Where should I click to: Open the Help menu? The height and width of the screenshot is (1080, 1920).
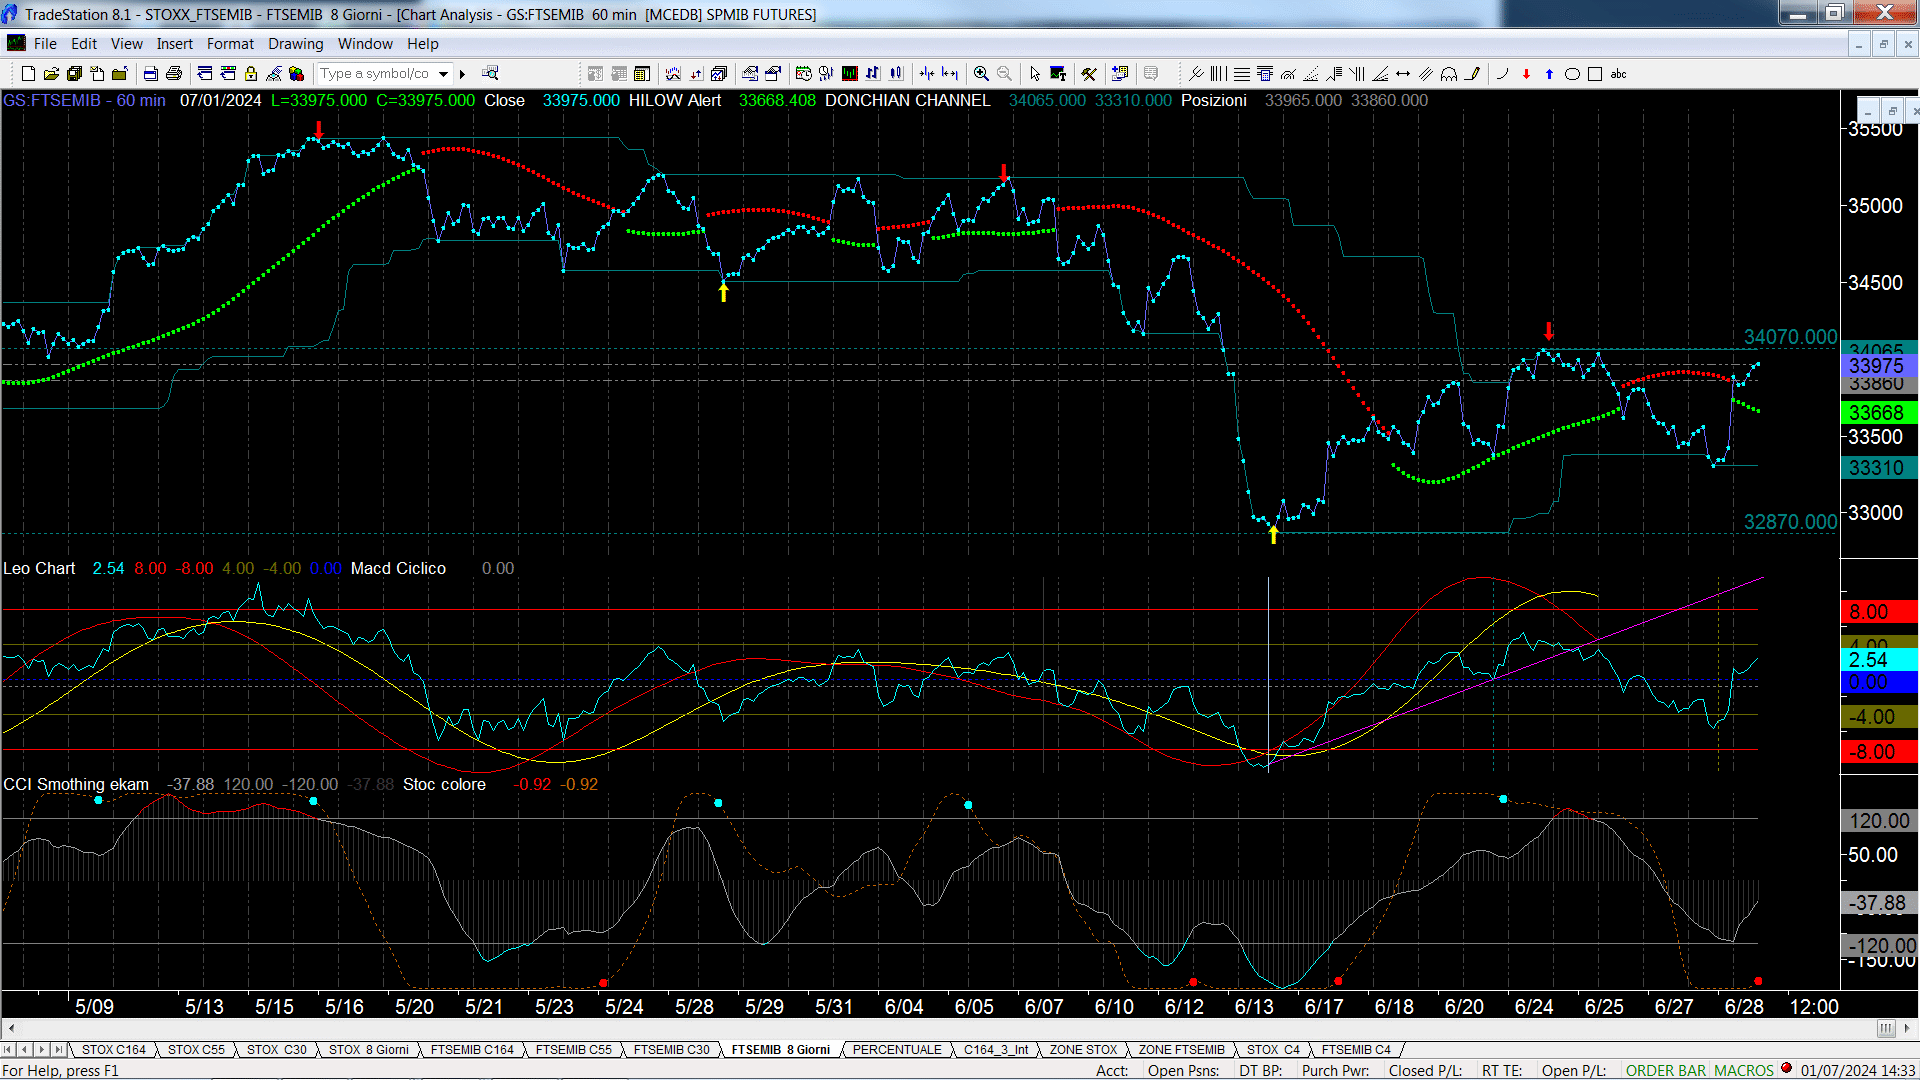423,44
